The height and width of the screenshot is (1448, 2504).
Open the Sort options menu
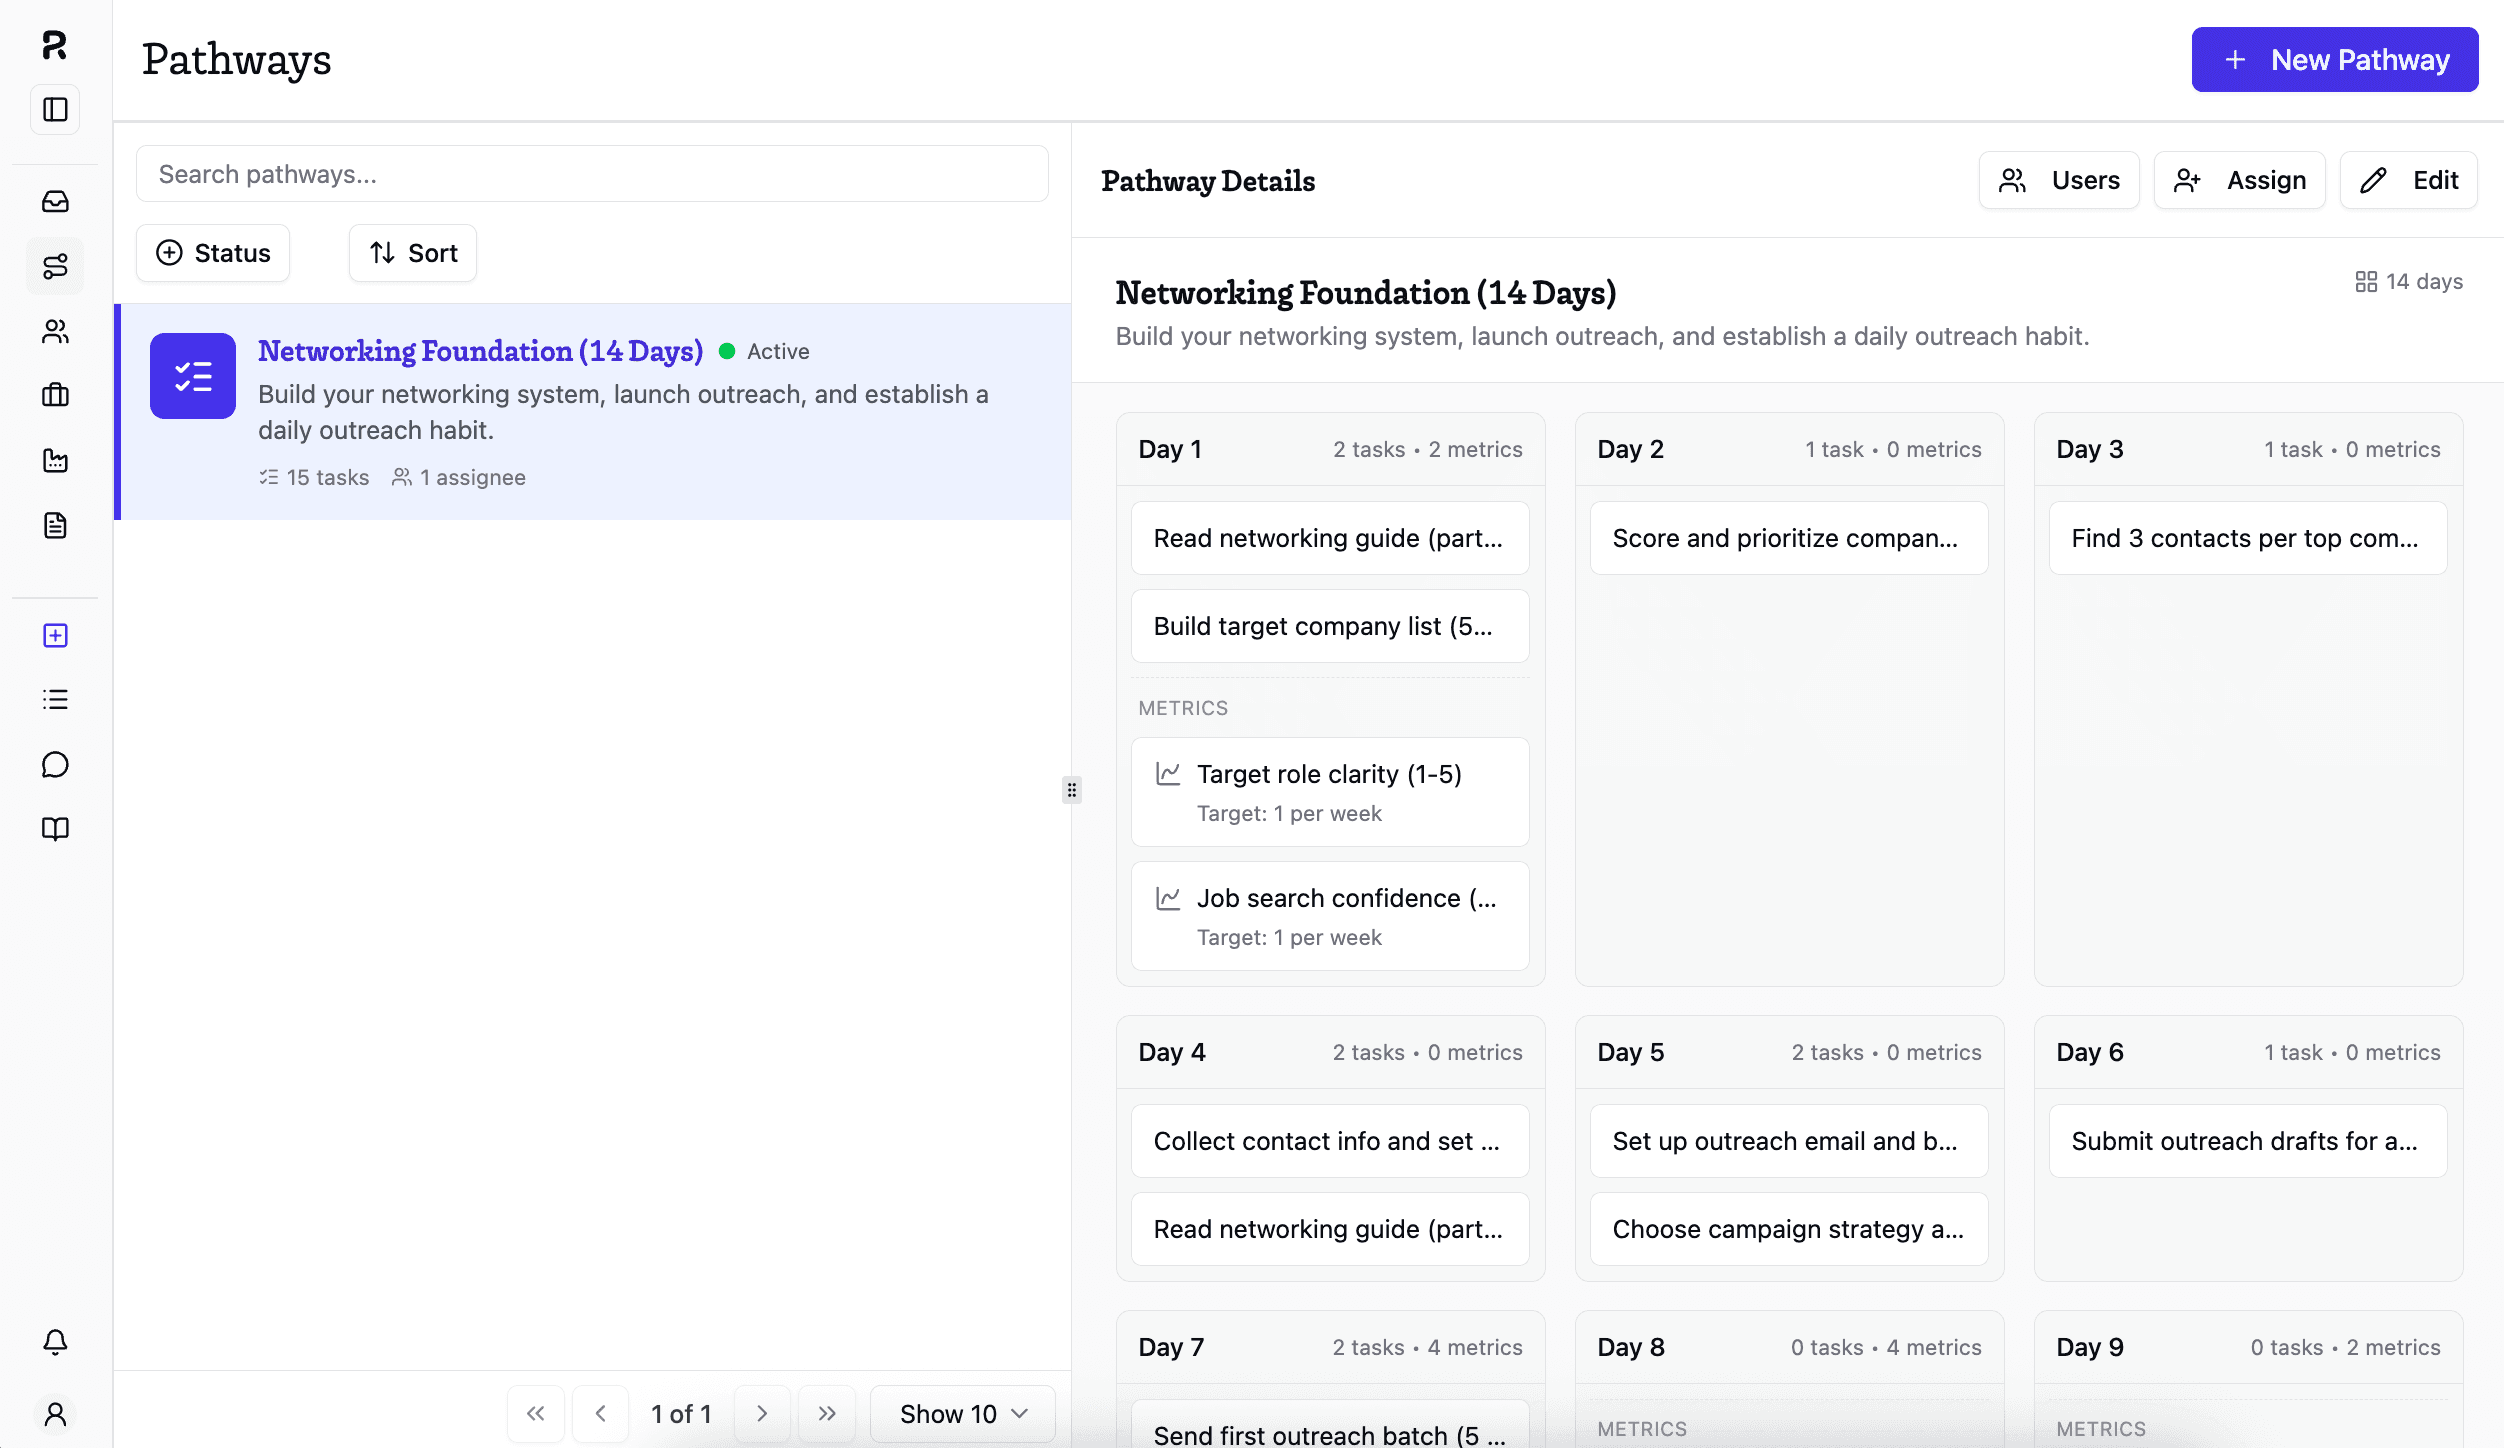[413, 253]
